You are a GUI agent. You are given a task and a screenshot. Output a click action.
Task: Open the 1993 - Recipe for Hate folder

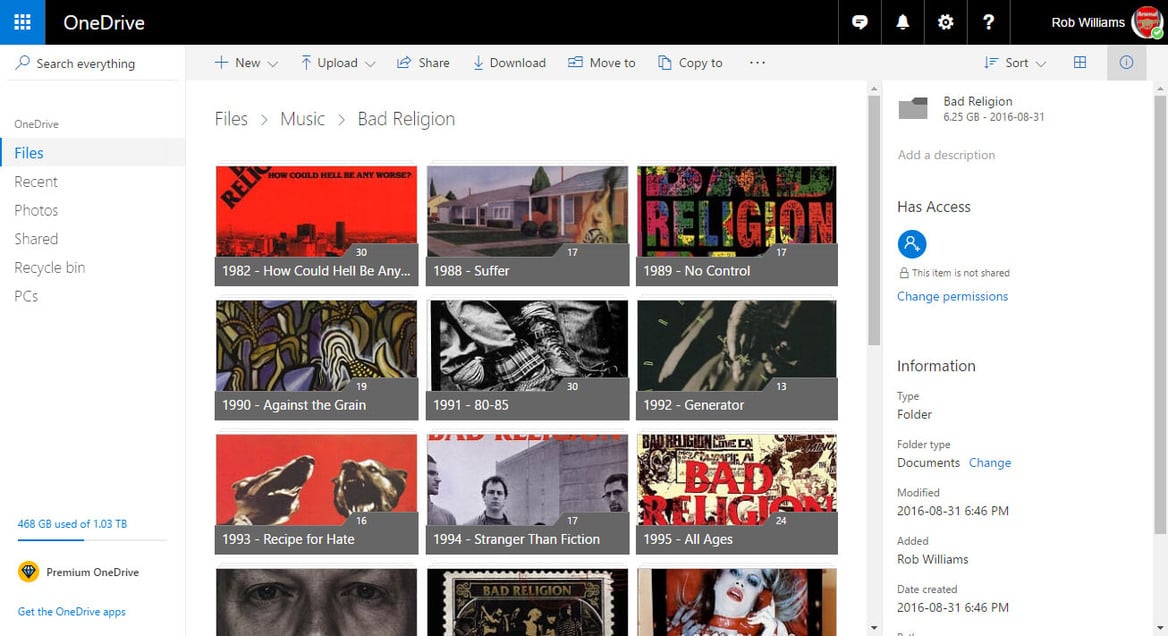pyautogui.click(x=317, y=494)
